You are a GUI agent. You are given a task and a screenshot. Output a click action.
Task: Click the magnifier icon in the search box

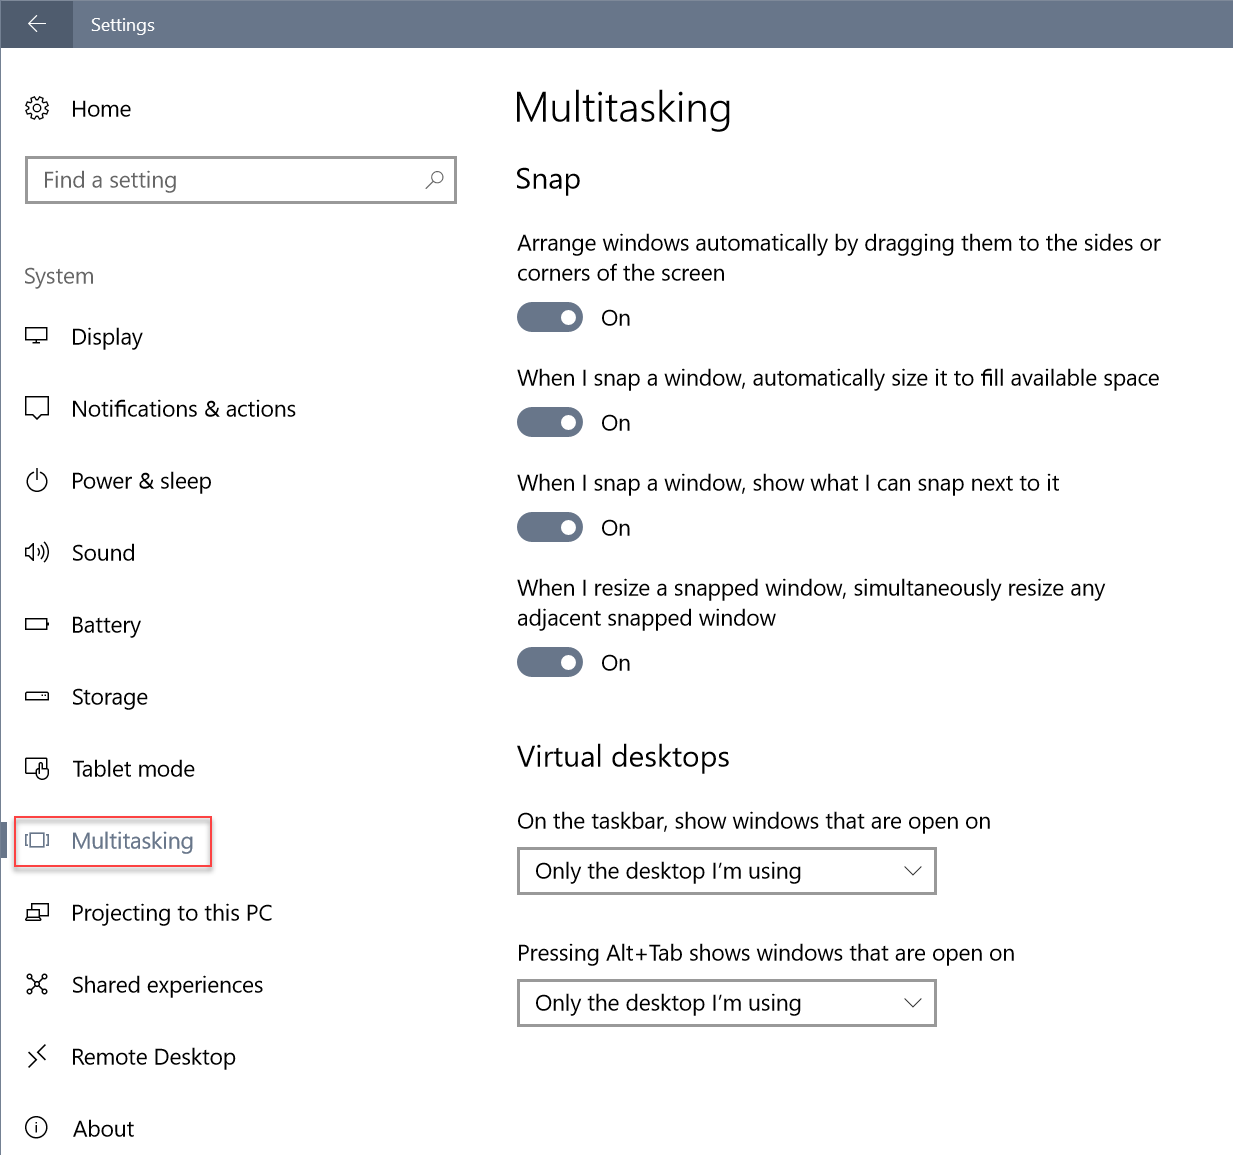click(434, 180)
